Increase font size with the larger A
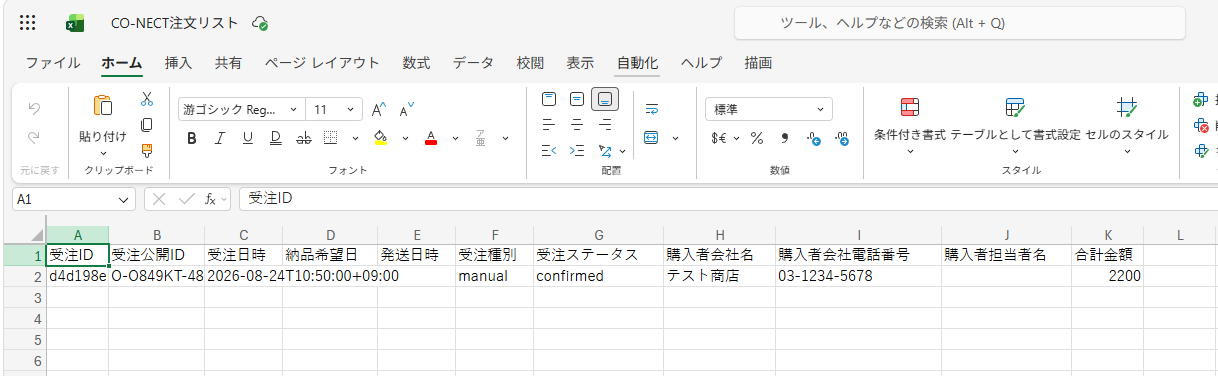 click(x=379, y=110)
